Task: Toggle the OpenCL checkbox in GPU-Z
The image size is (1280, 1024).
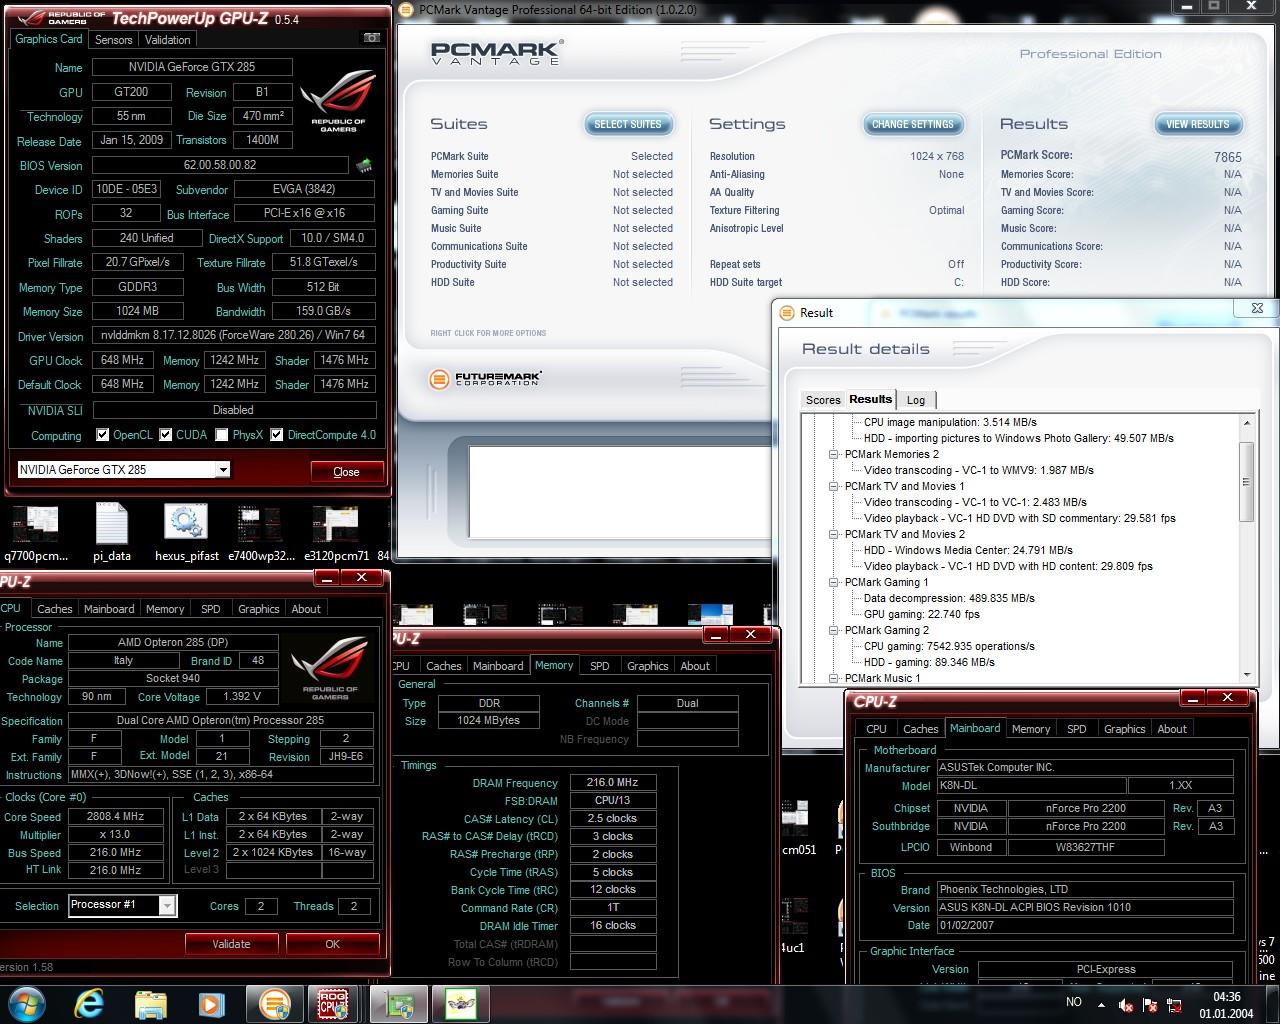Action: (x=103, y=435)
